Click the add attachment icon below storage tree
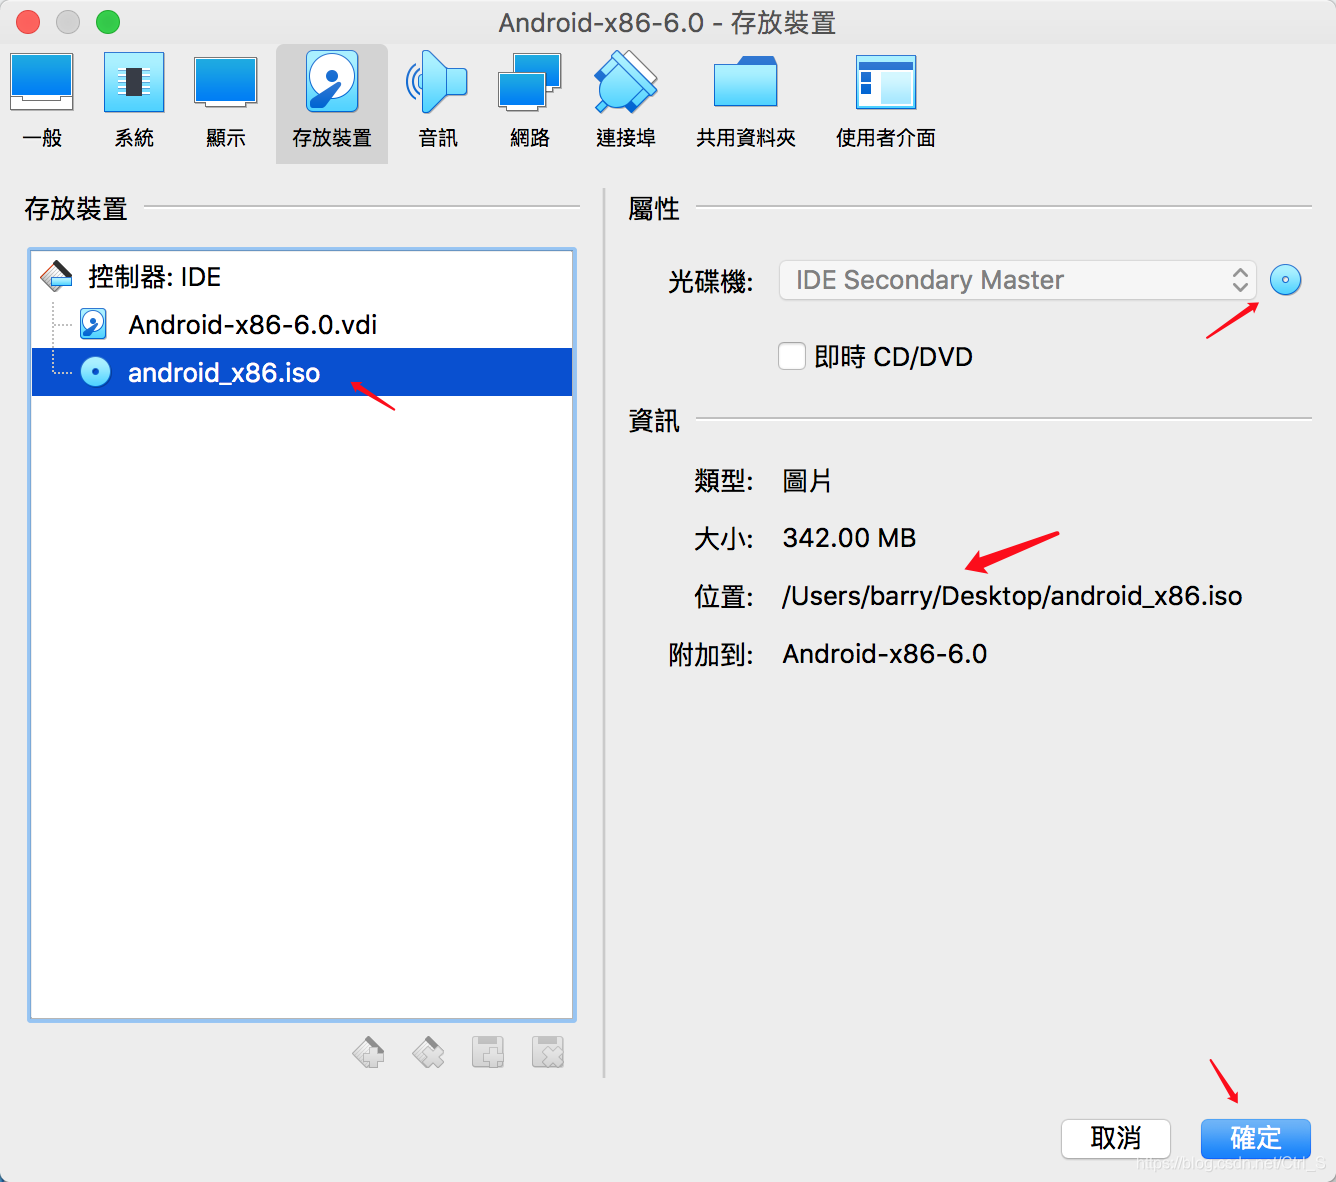This screenshot has width=1336, height=1182. coord(488,1052)
